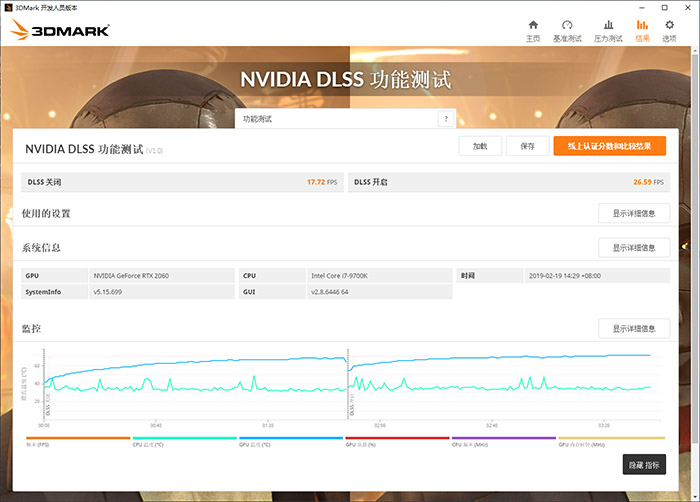The height and width of the screenshot is (502, 700).
Task: Click the DLSS 关闭 start marker in the chart
Action: point(48,404)
